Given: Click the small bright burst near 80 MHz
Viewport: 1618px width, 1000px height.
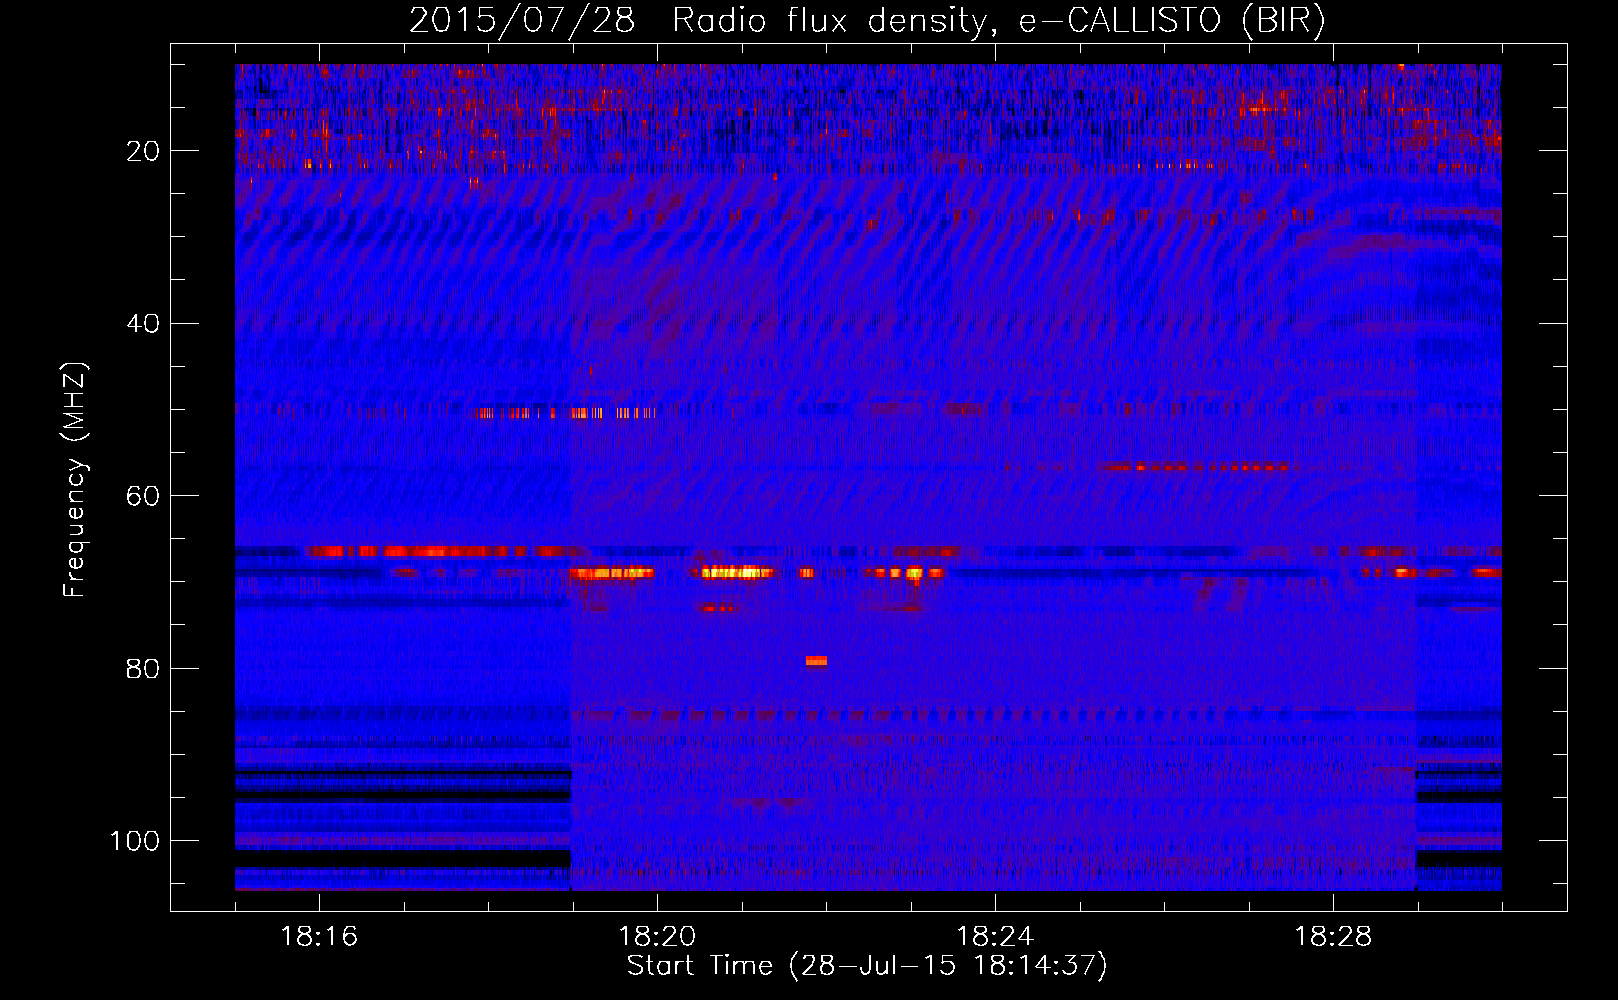Looking at the screenshot, I should (817, 660).
